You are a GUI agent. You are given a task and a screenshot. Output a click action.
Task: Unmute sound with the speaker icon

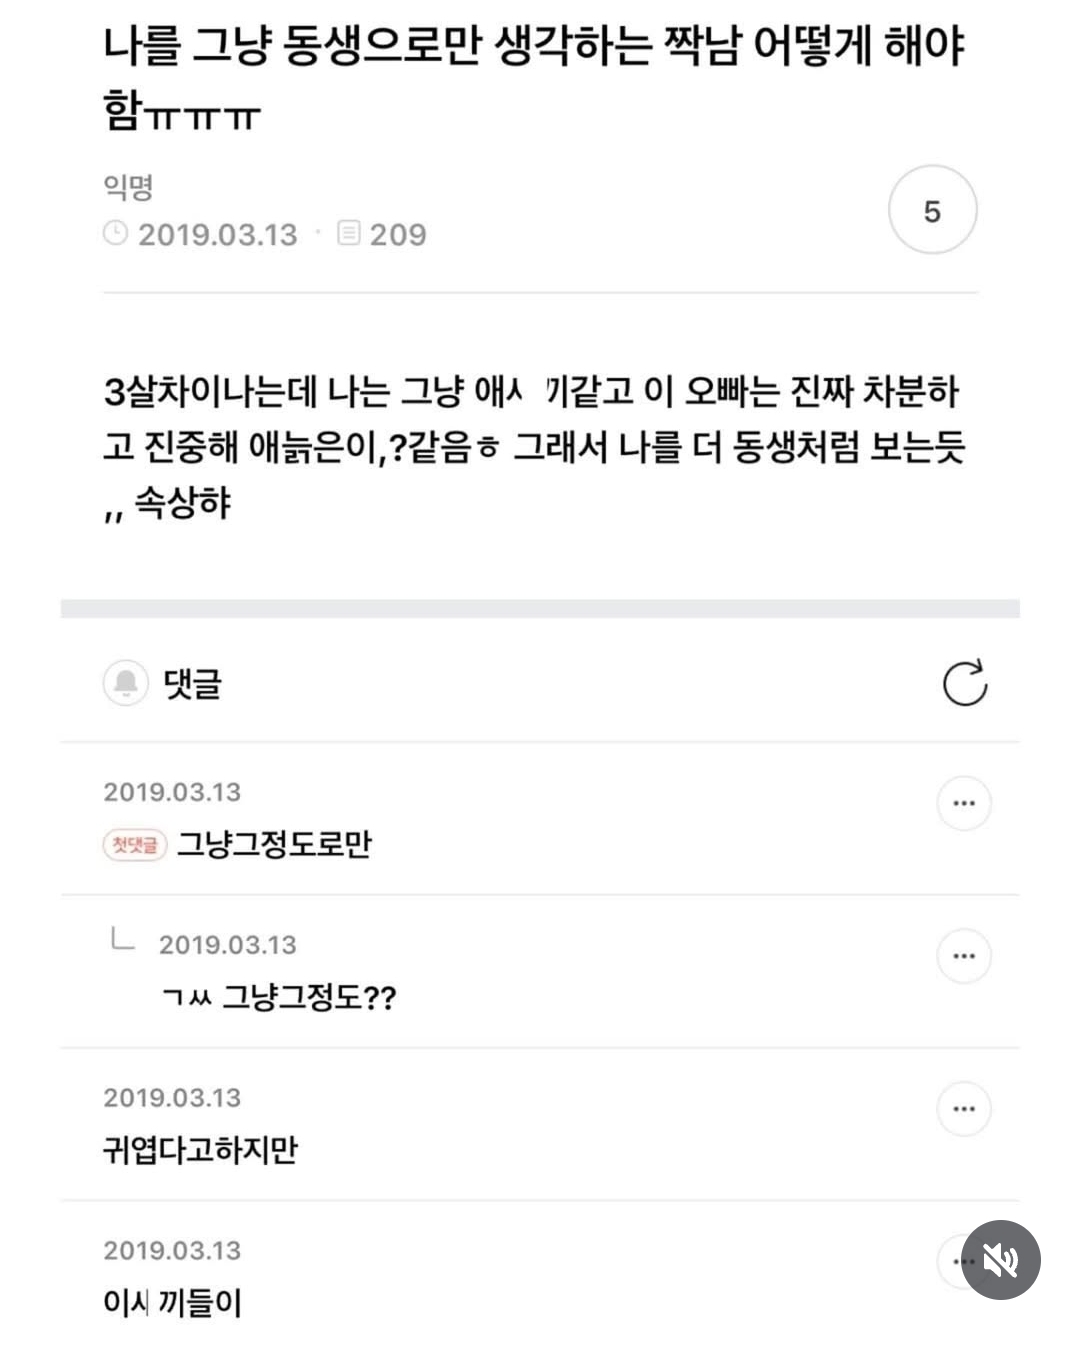click(x=1000, y=1260)
